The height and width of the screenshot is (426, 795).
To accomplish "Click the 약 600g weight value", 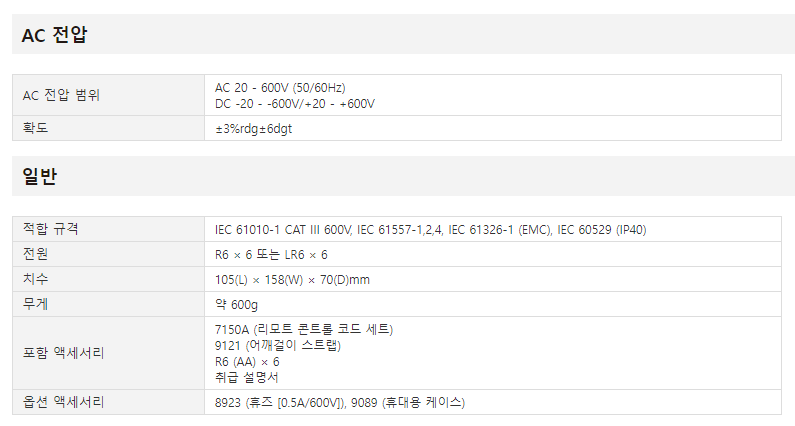I will click(x=236, y=304).
